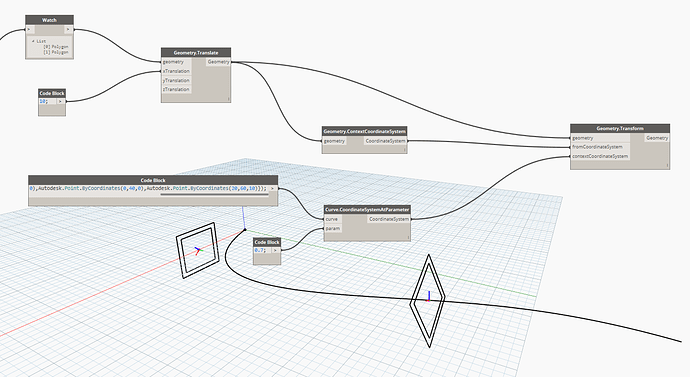Click the curve input port
The image size is (690, 377).
tap(333, 219)
